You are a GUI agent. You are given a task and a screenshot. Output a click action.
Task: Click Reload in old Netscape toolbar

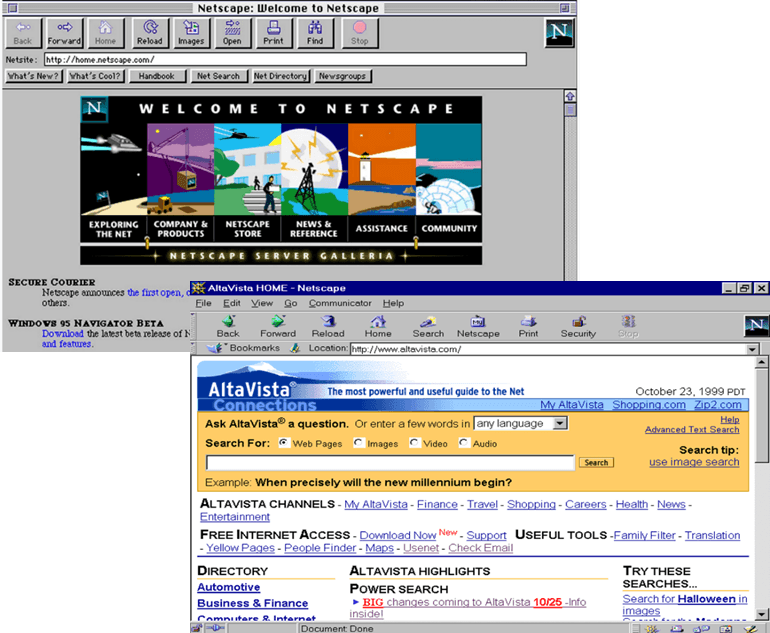(x=150, y=33)
